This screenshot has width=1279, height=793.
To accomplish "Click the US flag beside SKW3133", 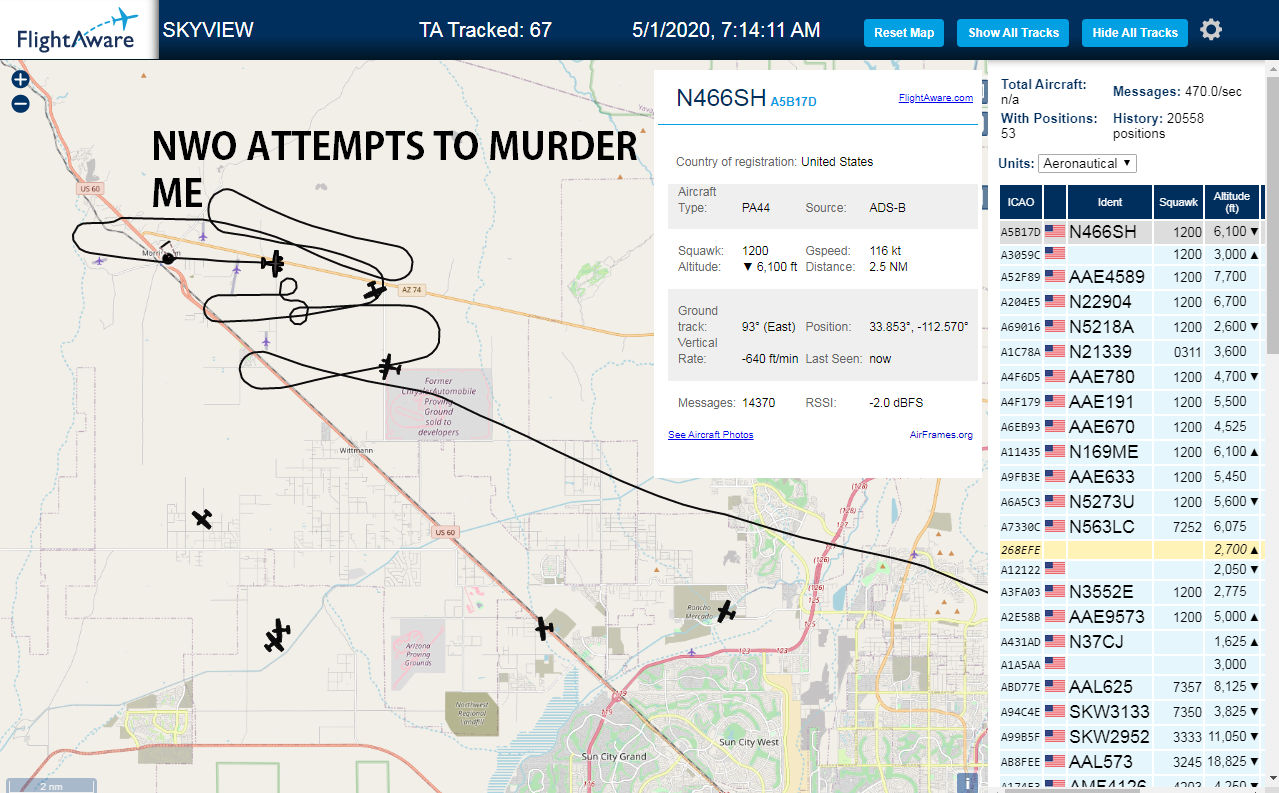I will pyautogui.click(x=1055, y=712).
